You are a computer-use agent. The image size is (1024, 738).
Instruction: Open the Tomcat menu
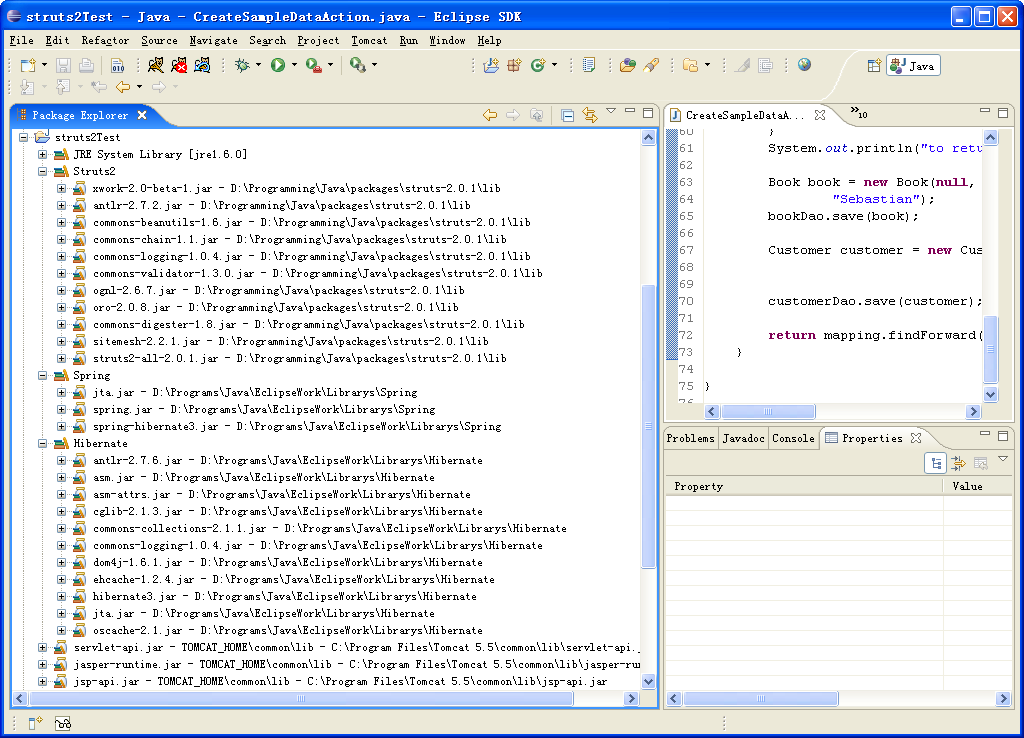click(369, 40)
